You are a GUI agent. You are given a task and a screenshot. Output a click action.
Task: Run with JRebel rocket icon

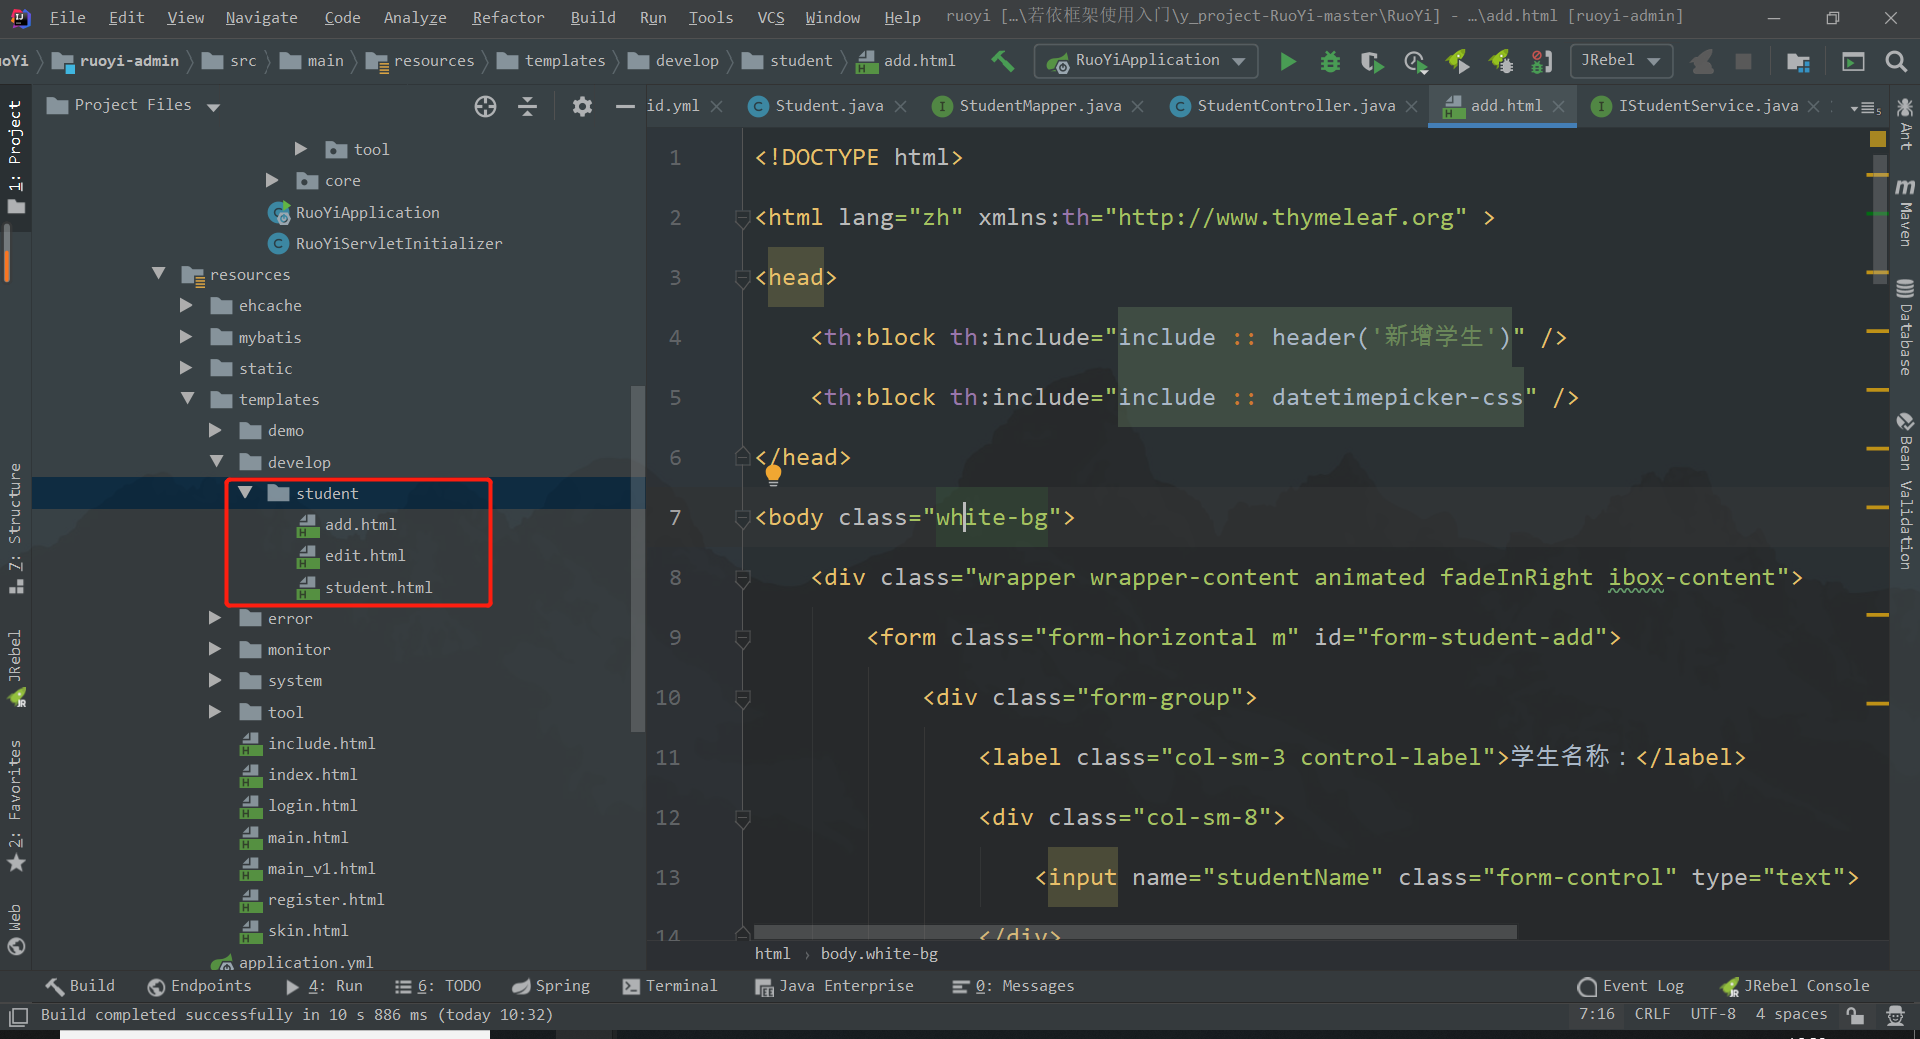(1458, 62)
